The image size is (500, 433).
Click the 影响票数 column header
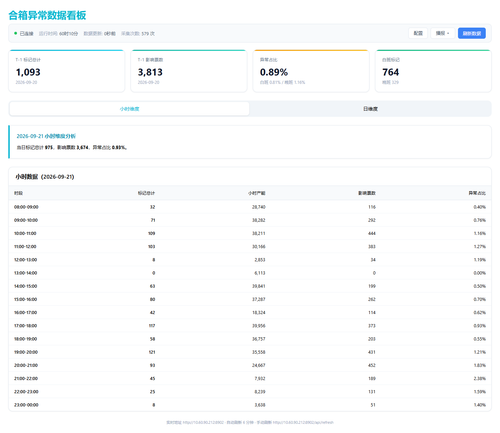367,193
